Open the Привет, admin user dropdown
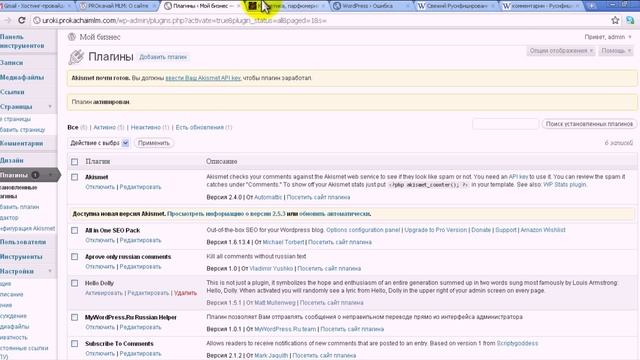640x360 pixels. pyautogui.click(x=608, y=37)
